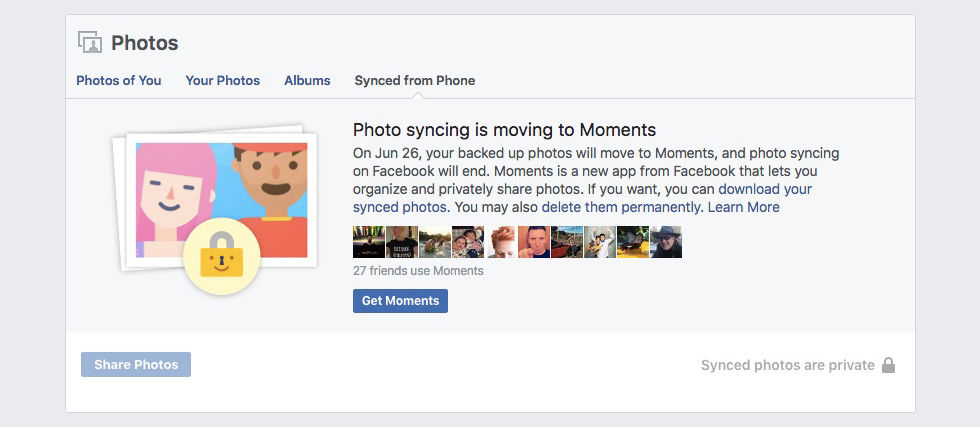Click the Get Moments button

[x=401, y=301]
